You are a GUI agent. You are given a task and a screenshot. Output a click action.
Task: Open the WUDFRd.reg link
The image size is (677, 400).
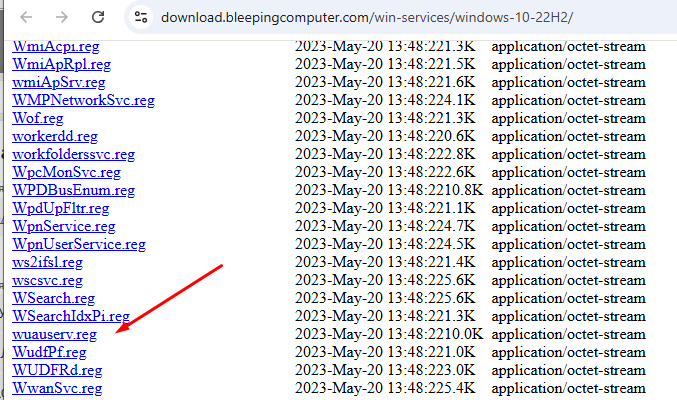[x=57, y=370]
